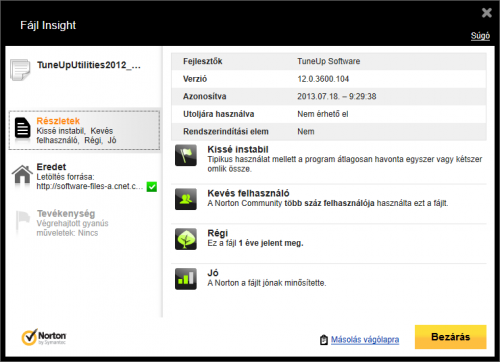
Task: Click the Azonosítva row label
Action: pyautogui.click(x=204, y=96)
